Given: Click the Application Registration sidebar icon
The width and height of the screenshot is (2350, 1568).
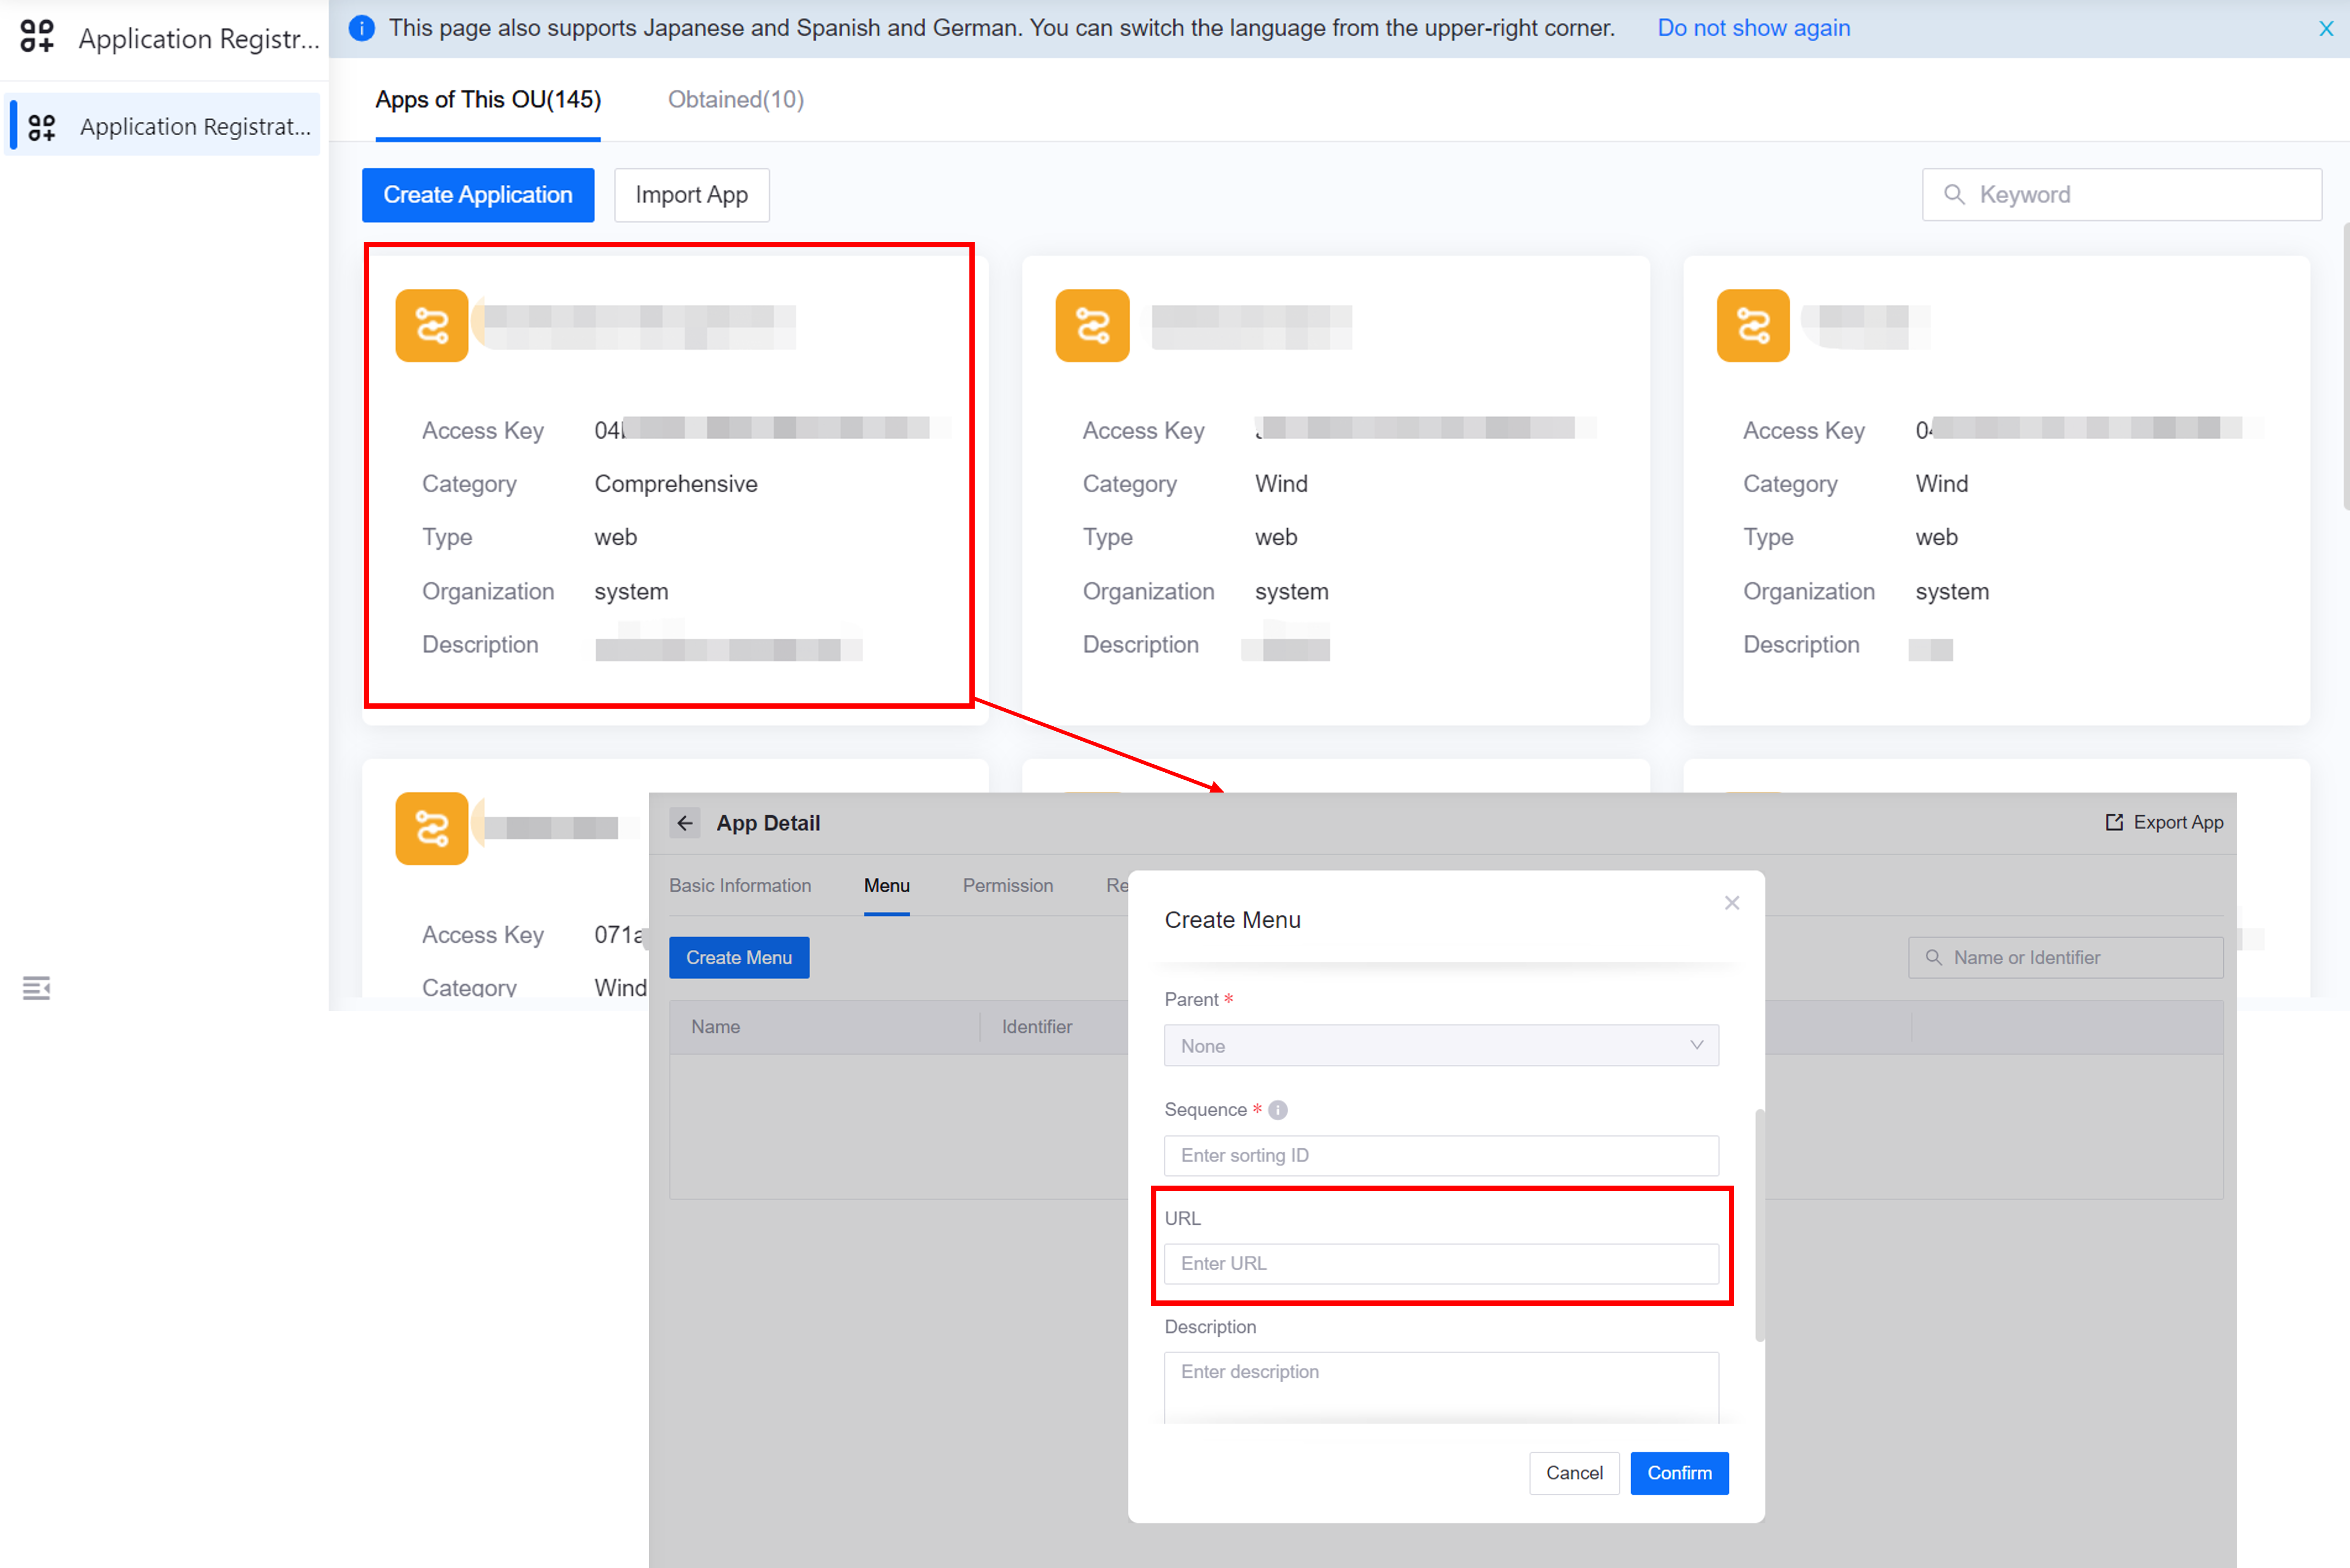Looking at the screenshot, I should point(42,127).
